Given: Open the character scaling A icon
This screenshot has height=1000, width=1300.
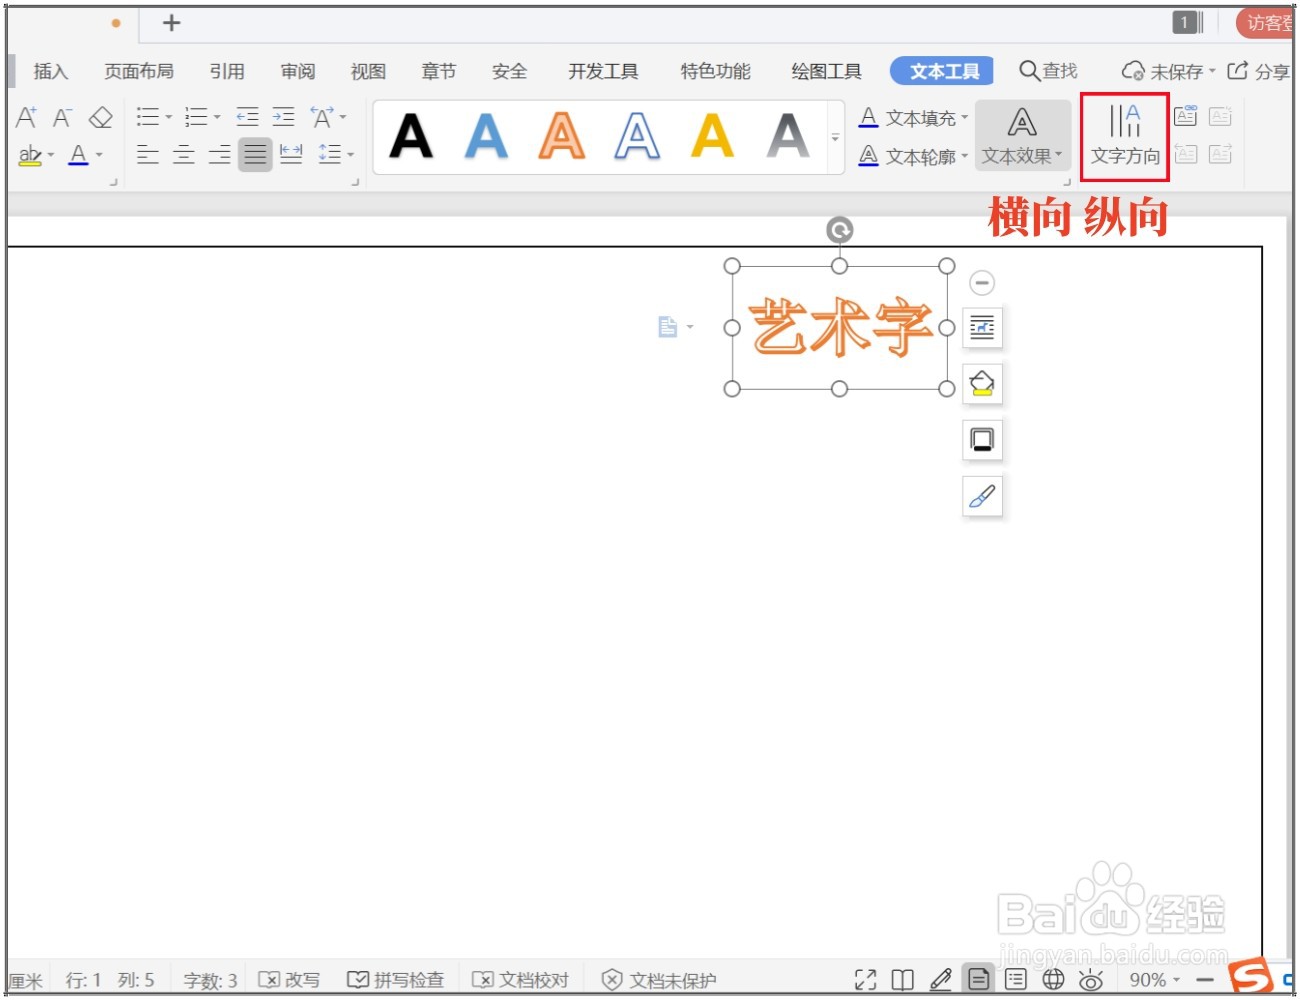Looking at the screenshot, I should [x=322, y=117].
